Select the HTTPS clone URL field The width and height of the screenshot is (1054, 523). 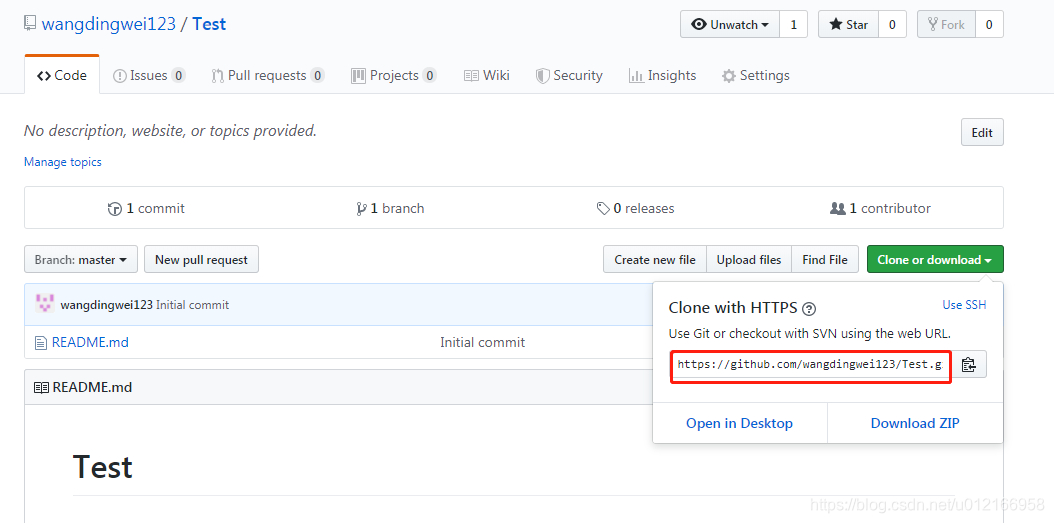click(811, 364)
